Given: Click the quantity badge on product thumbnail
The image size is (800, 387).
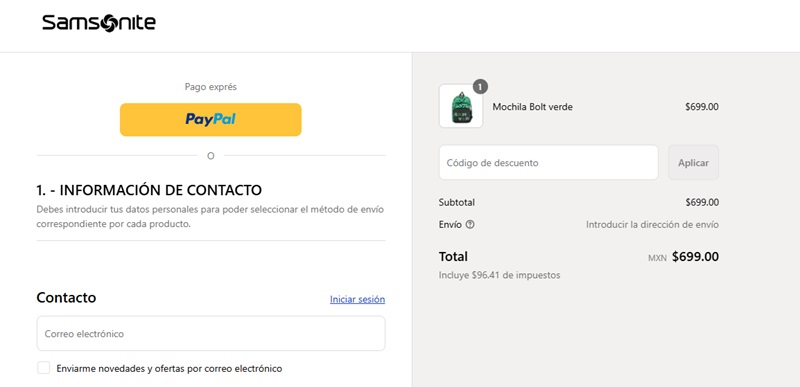Looking at the screenshot, I should point(480,87).
